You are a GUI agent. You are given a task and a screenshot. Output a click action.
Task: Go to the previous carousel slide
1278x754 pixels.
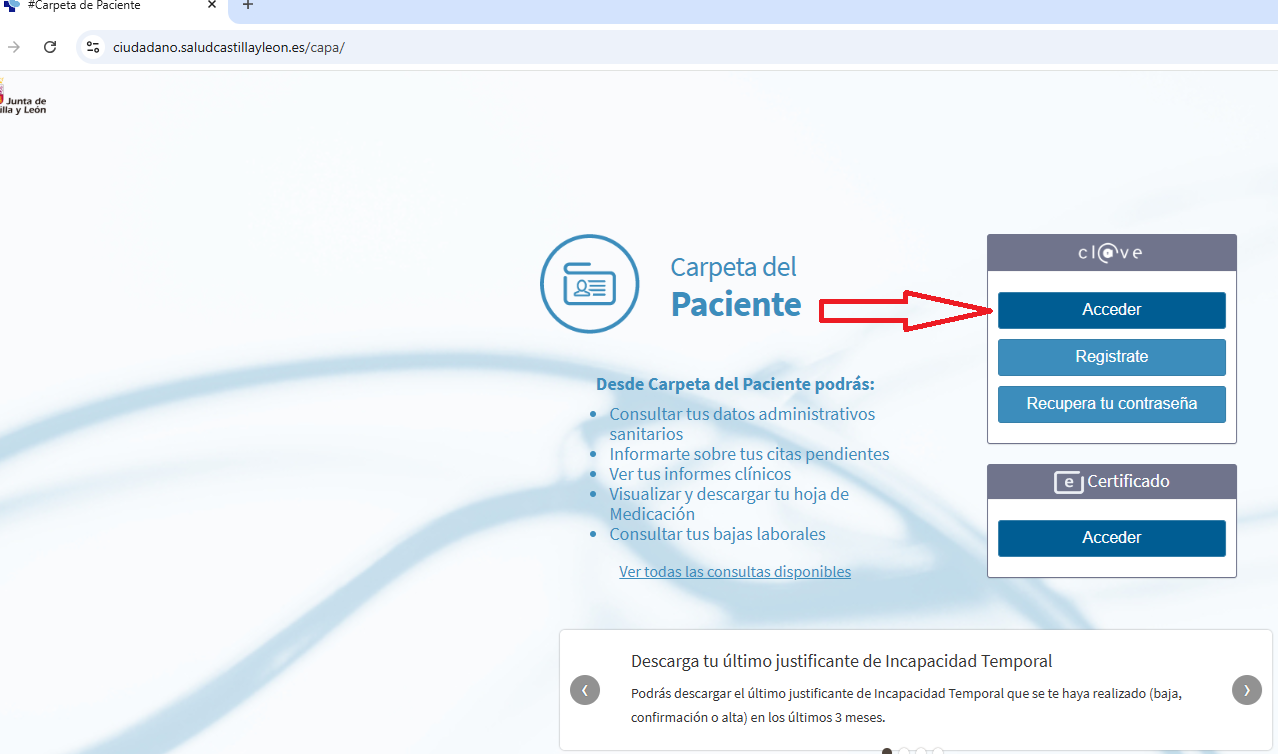pos(585,690)
